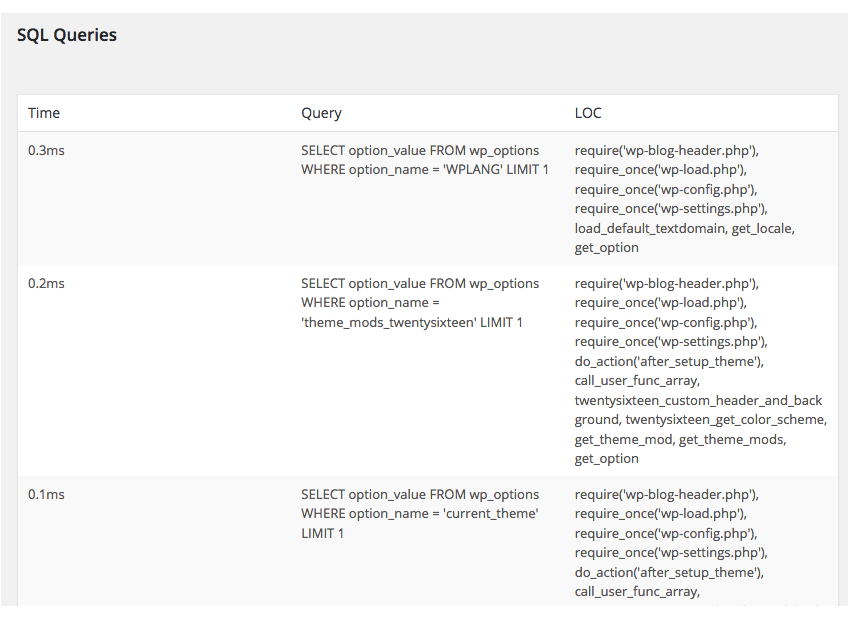Click the Query column header
Screen dimensions: 849x638
pos(321,113)
